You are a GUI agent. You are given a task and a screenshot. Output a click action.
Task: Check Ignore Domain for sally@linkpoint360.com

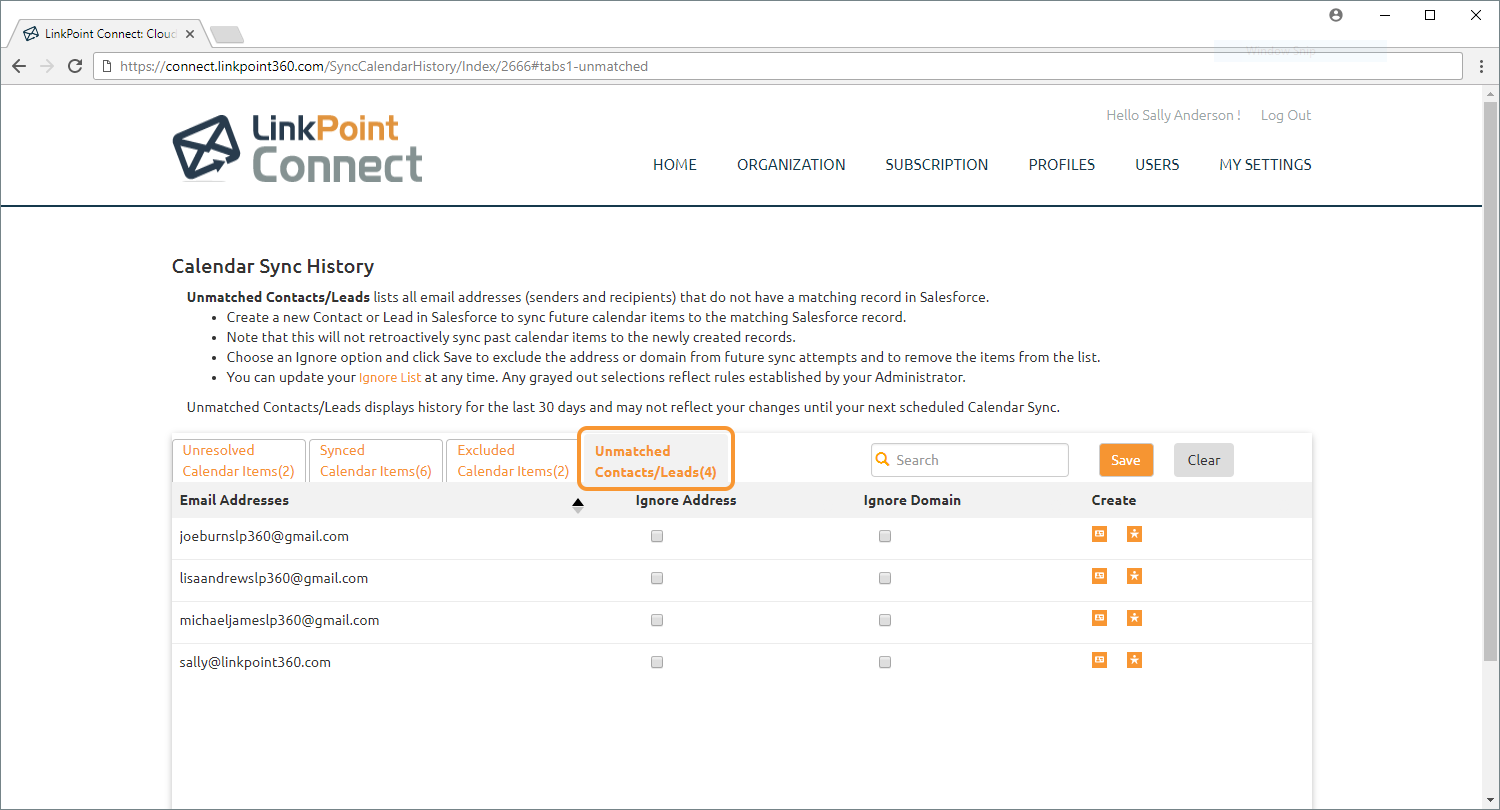click(x=885, y=662)
